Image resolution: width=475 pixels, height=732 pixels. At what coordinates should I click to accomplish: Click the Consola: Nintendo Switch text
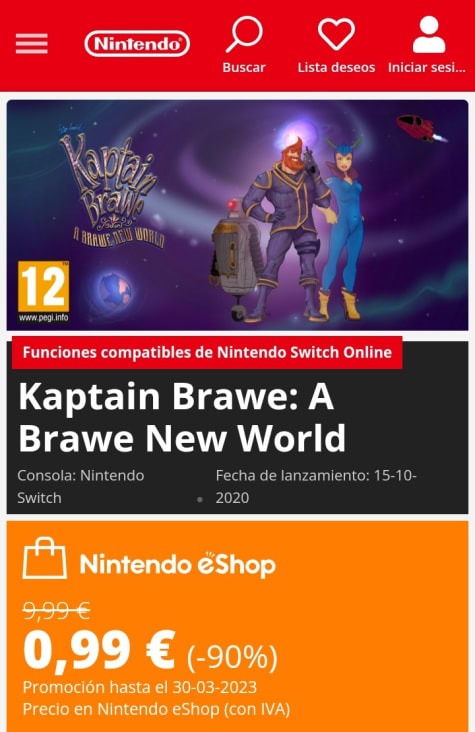coord(81,487)
